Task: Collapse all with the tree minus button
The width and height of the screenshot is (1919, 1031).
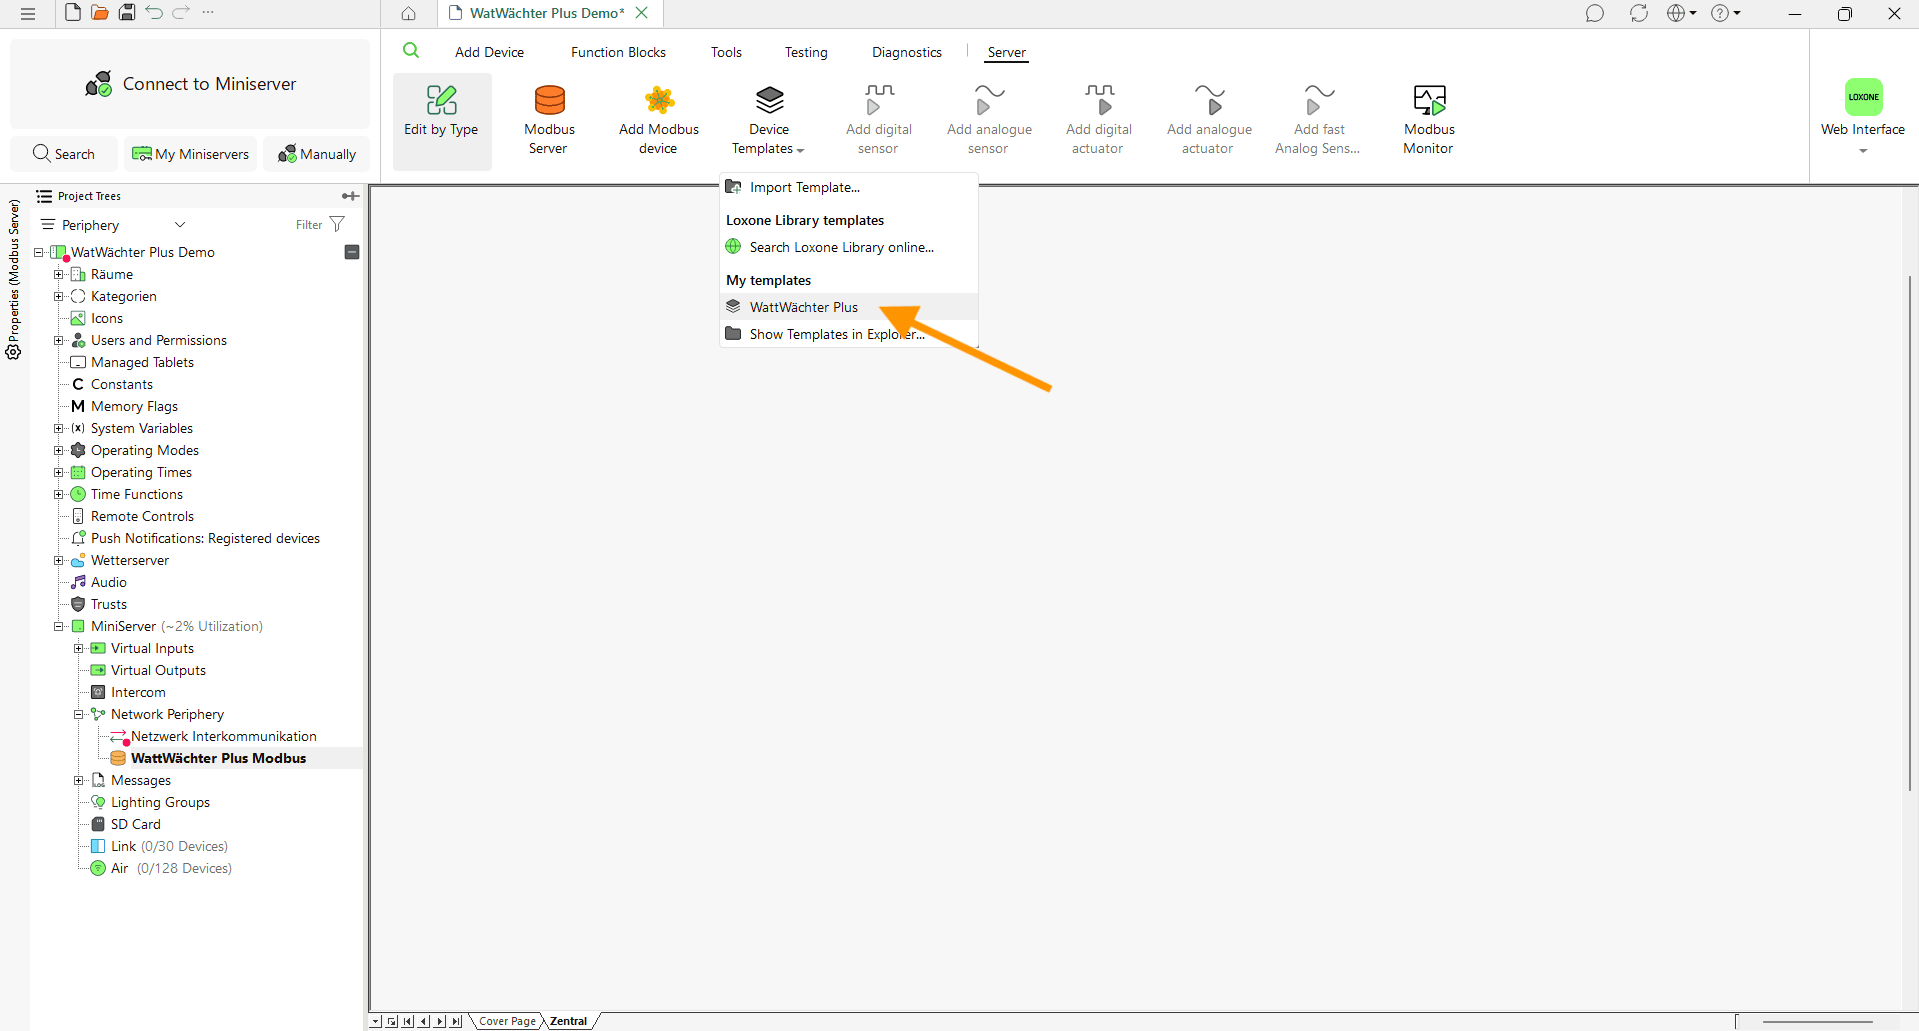Action: point(352,252)
